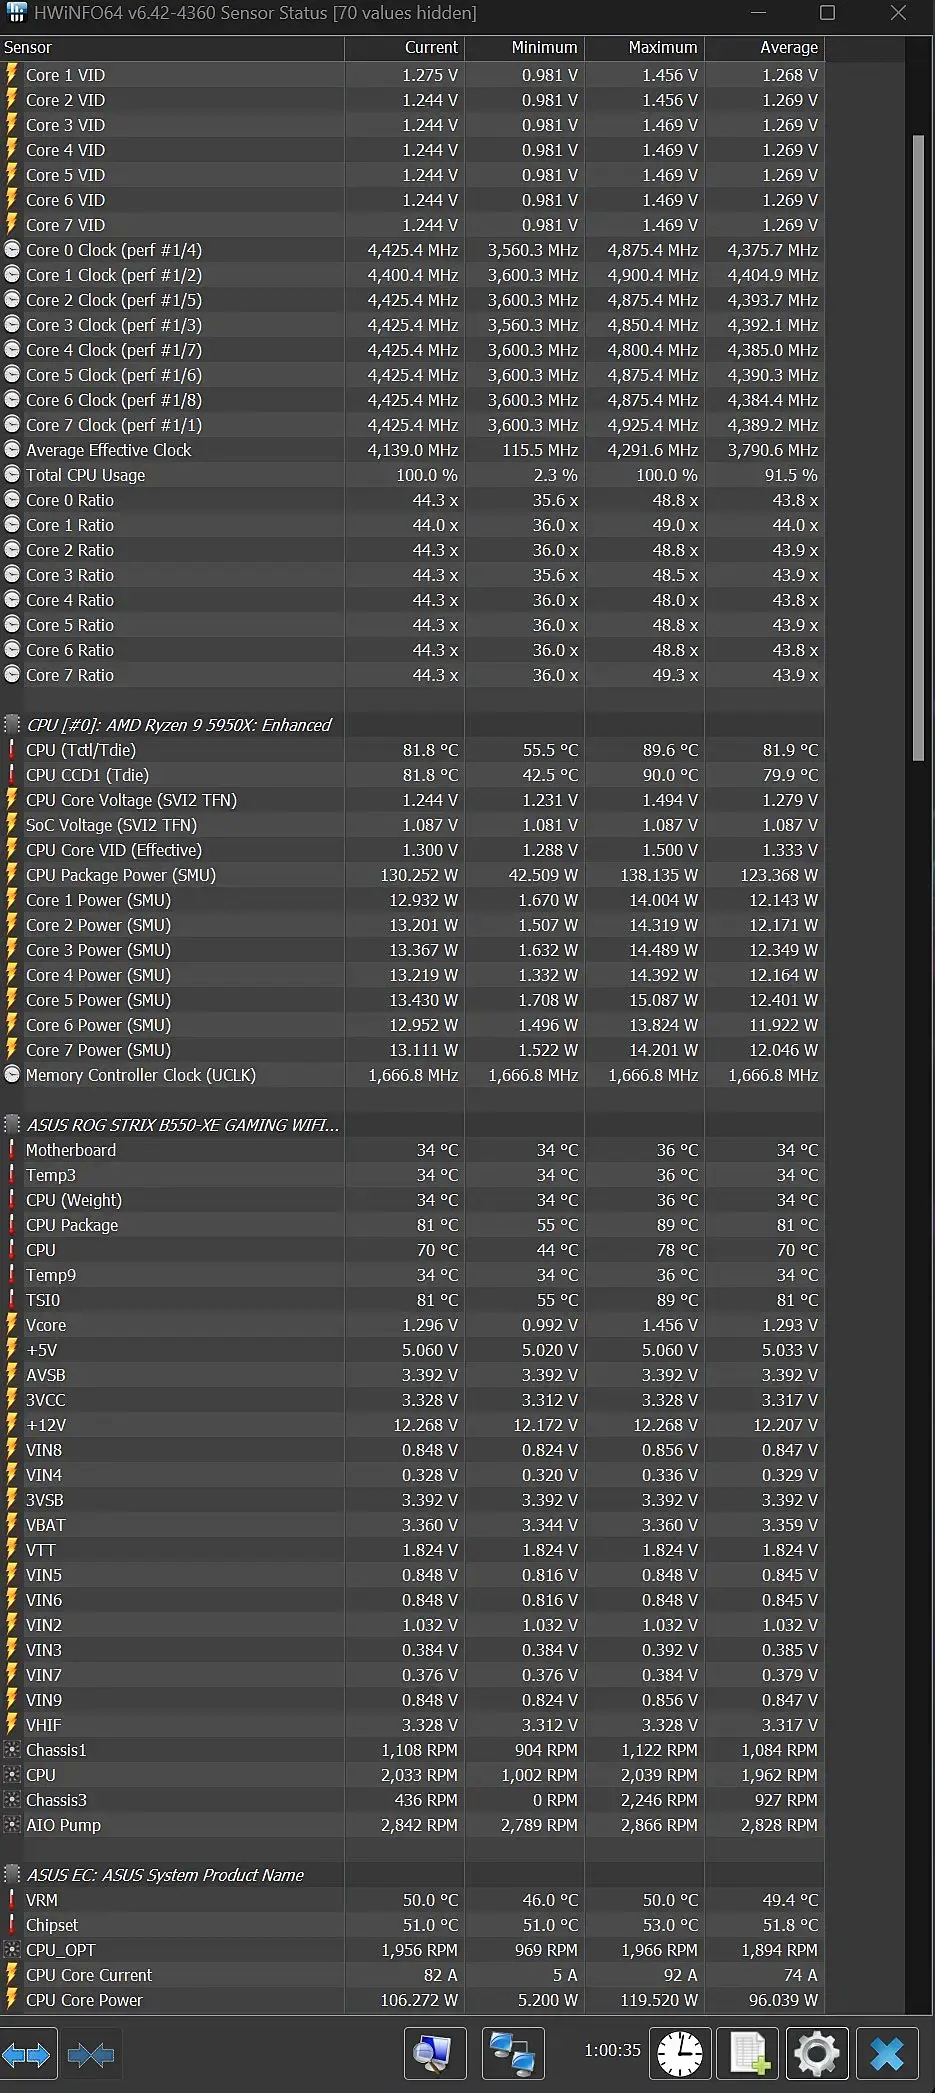Select the Average Effective Clock row
This screenshot has height=2093, width=935.
click(412, 450)
